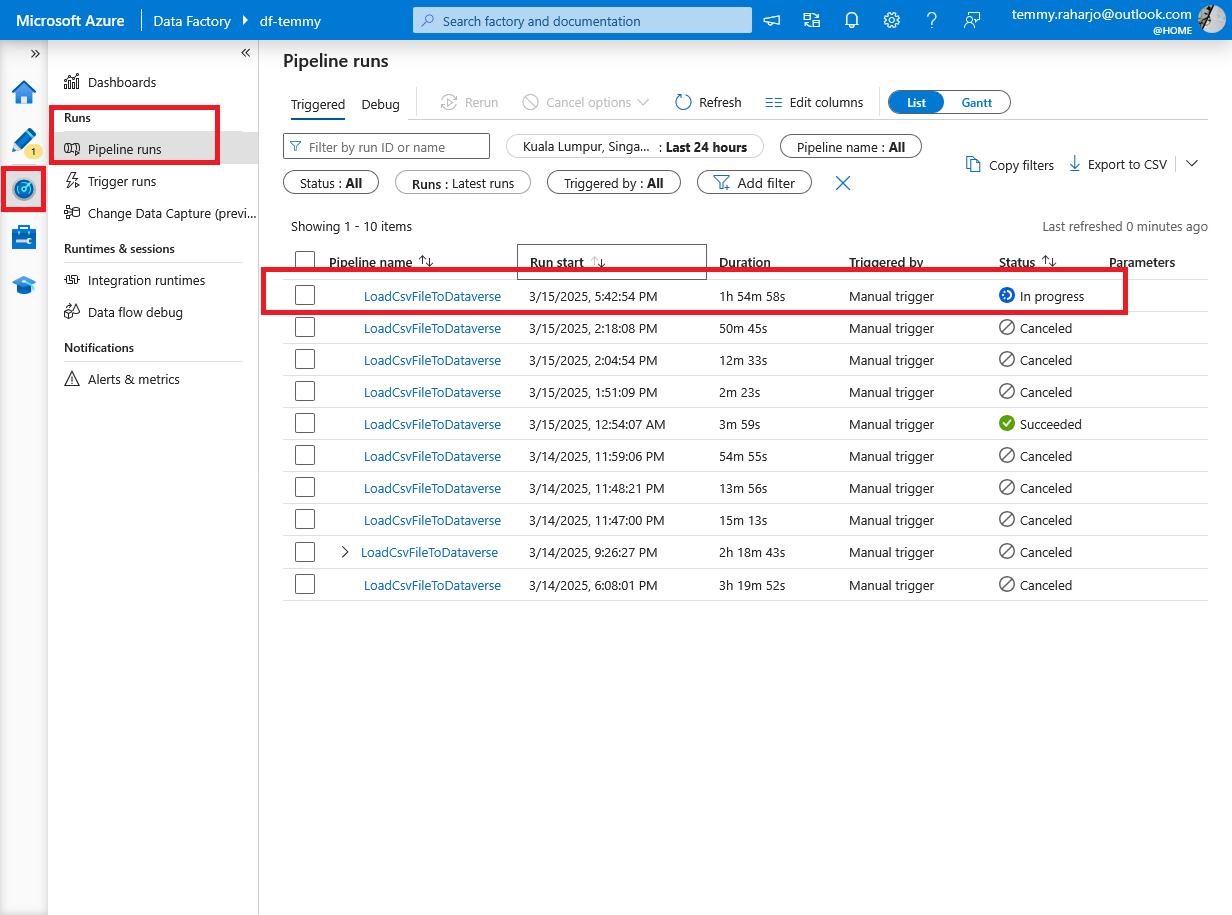Screen dimensions: 1232x915
Task: Click the announcements megaphone icon
Action: 772,20
